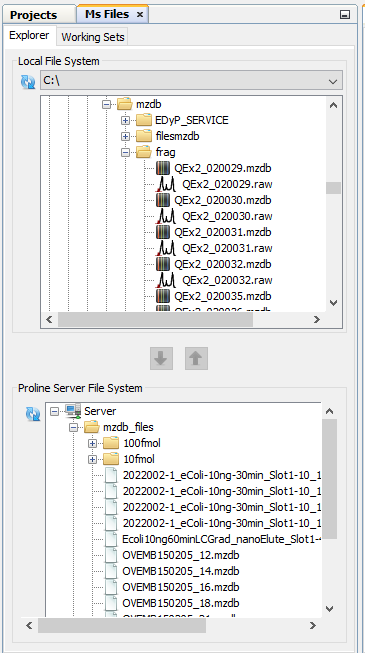
Task: Select QEx2_020031.mzdb file name
Action: 223,232
